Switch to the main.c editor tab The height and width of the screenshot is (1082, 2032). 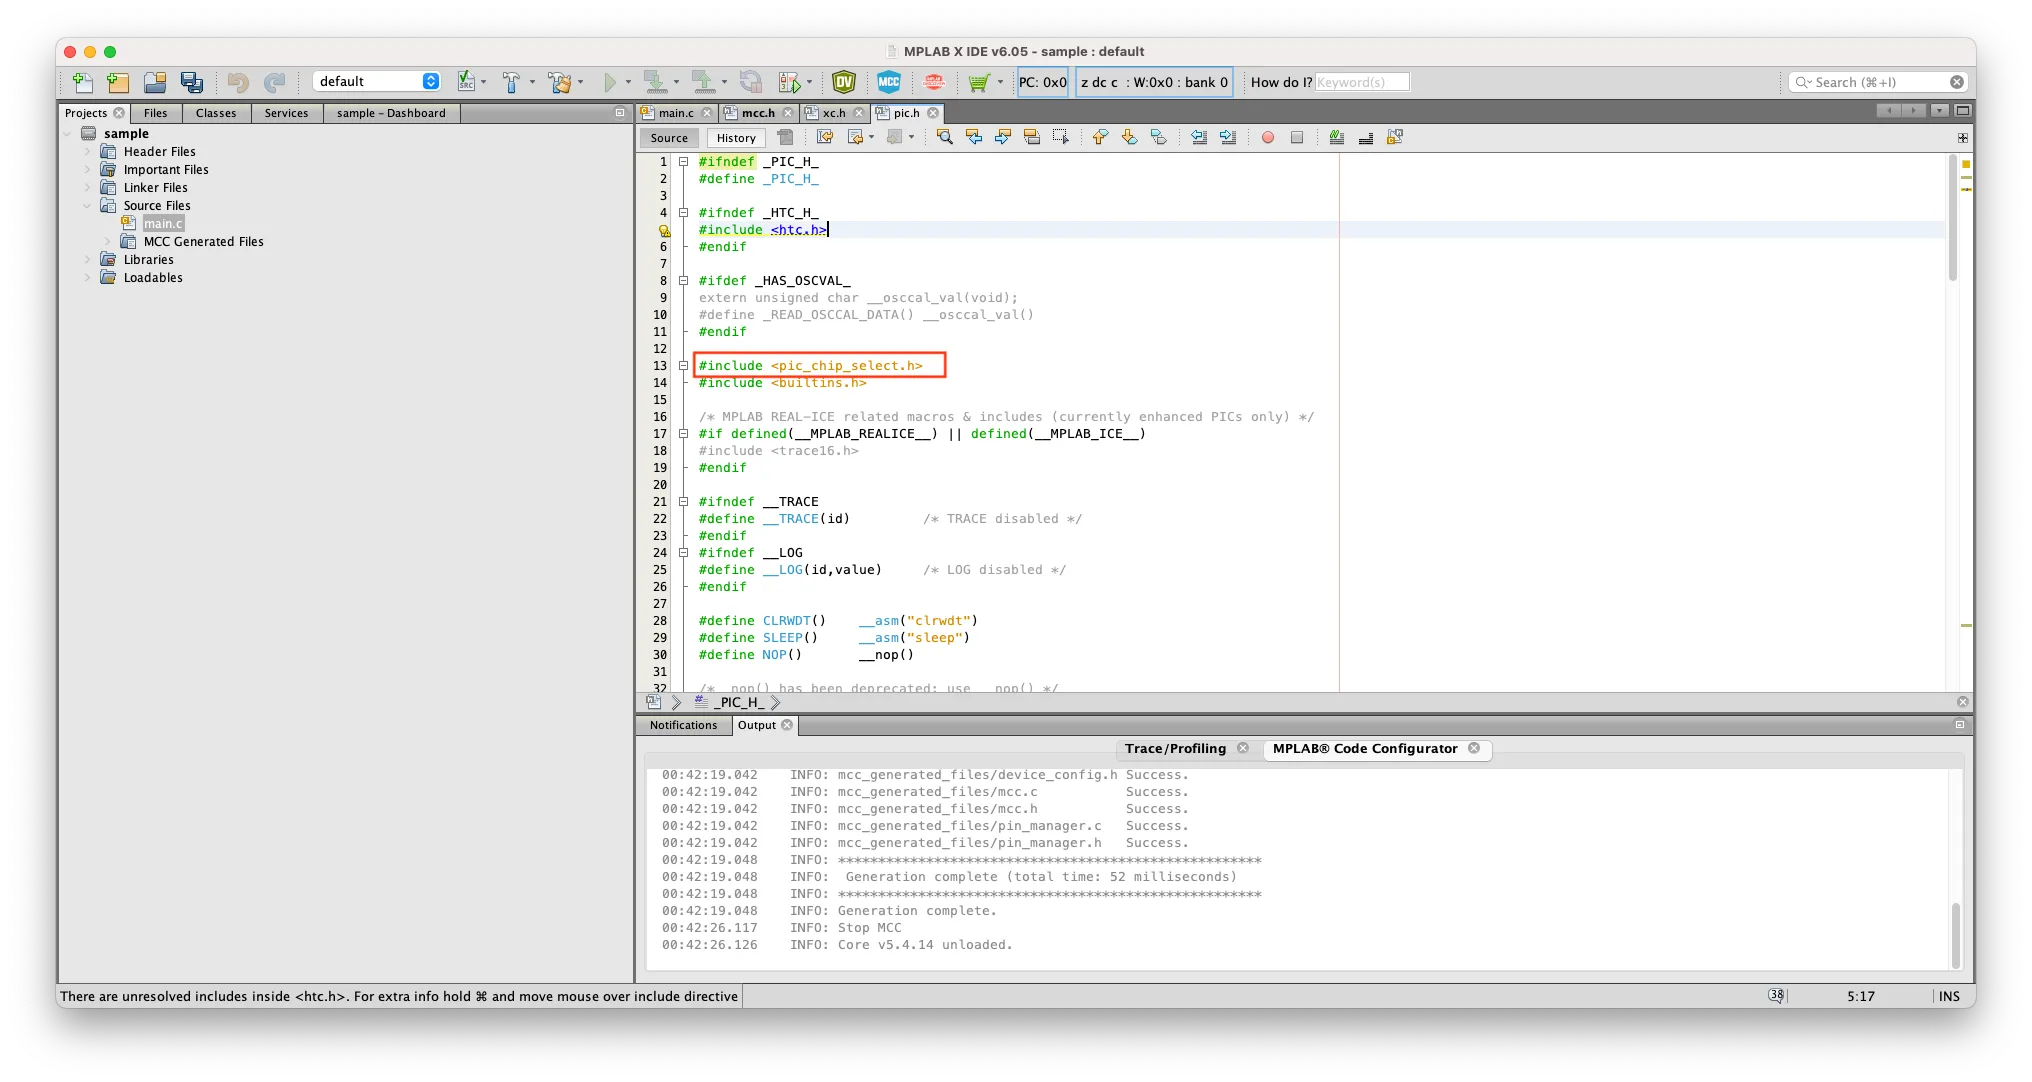(676, 113)
